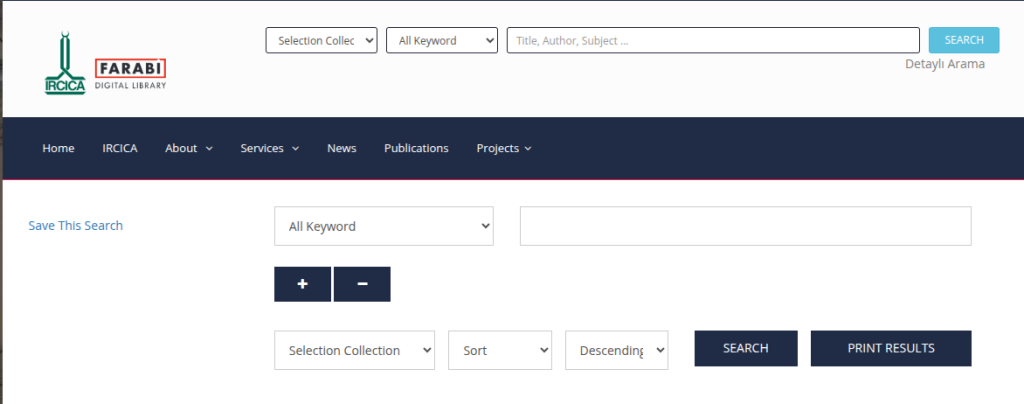Open the Descending order dropdown
The image size is (1024, 404).
(616, 350)
